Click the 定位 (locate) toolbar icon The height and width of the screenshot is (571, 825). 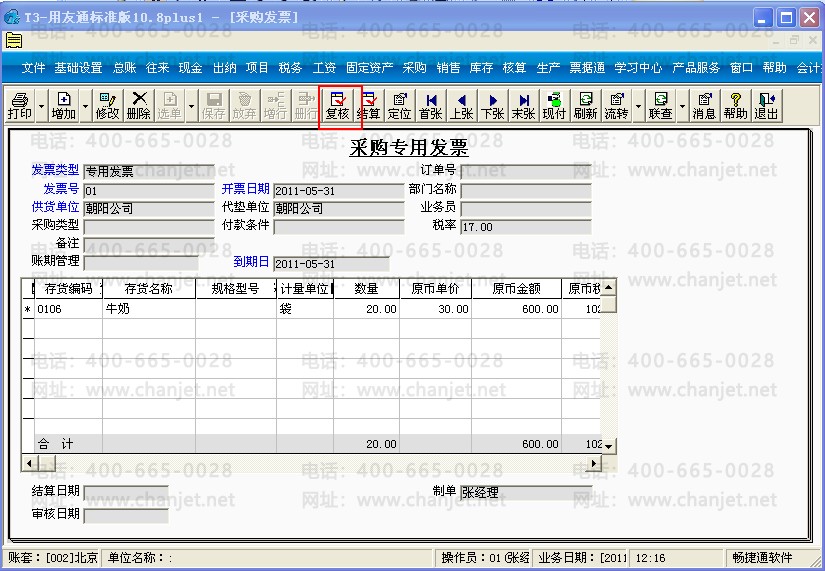(x=400, y=105)
